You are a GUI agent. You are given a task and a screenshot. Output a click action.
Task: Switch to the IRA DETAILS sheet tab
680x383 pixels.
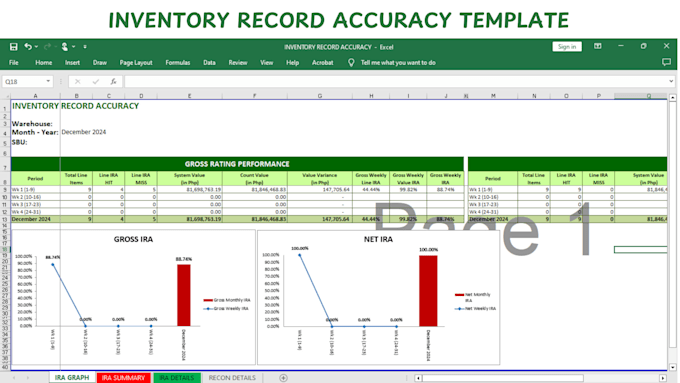click(177, 378)
